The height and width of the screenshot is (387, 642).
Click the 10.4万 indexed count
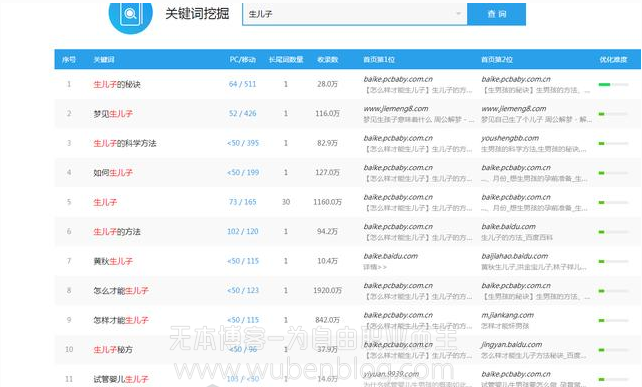(x=328, y=261)
